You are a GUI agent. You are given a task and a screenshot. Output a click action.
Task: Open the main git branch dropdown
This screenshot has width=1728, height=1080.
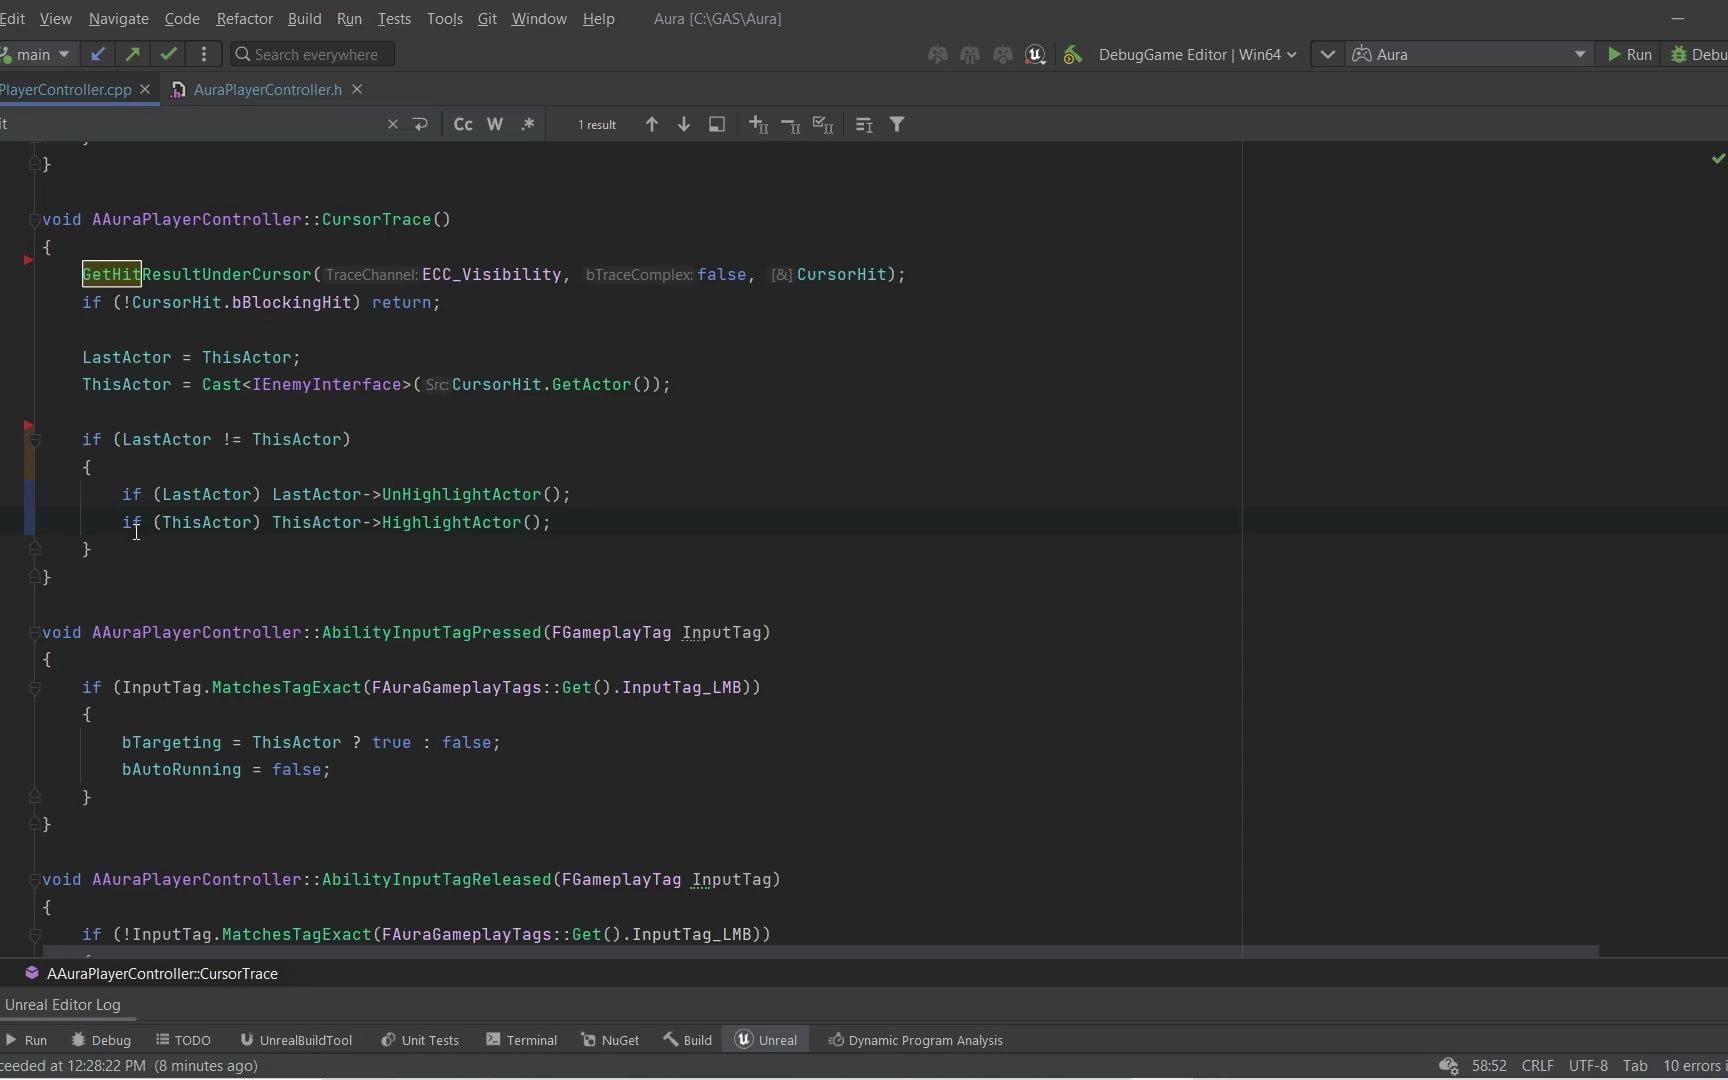tap(40, 54)
